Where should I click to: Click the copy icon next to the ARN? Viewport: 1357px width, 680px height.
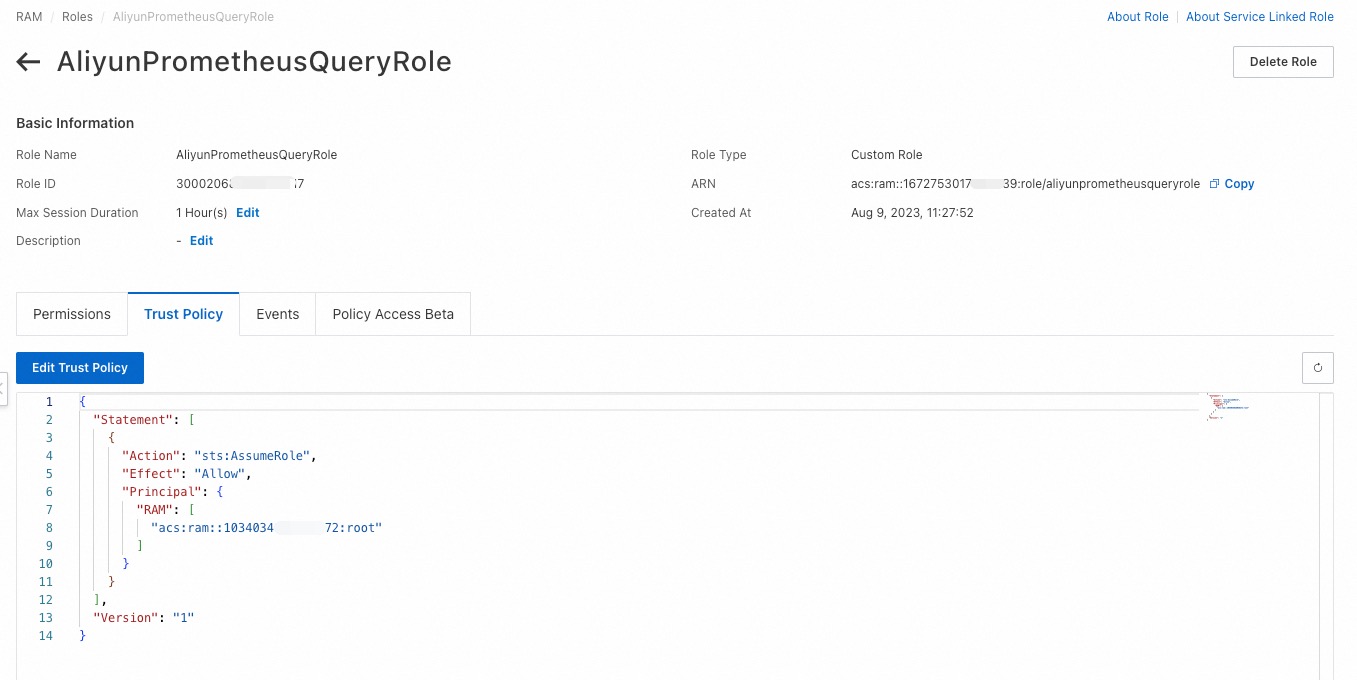(x=1214, y=184)
